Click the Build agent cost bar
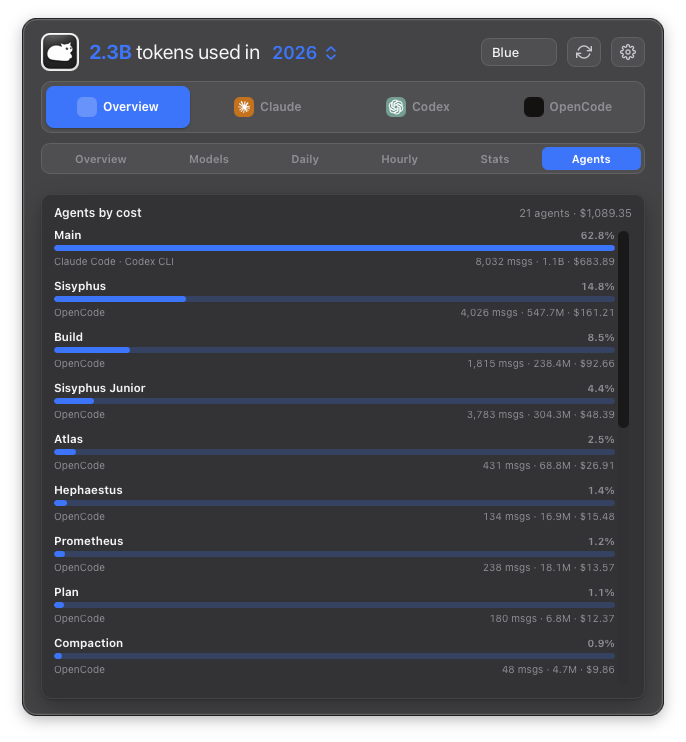This screenshot has height=742, width=686. [x=334, y=350]
